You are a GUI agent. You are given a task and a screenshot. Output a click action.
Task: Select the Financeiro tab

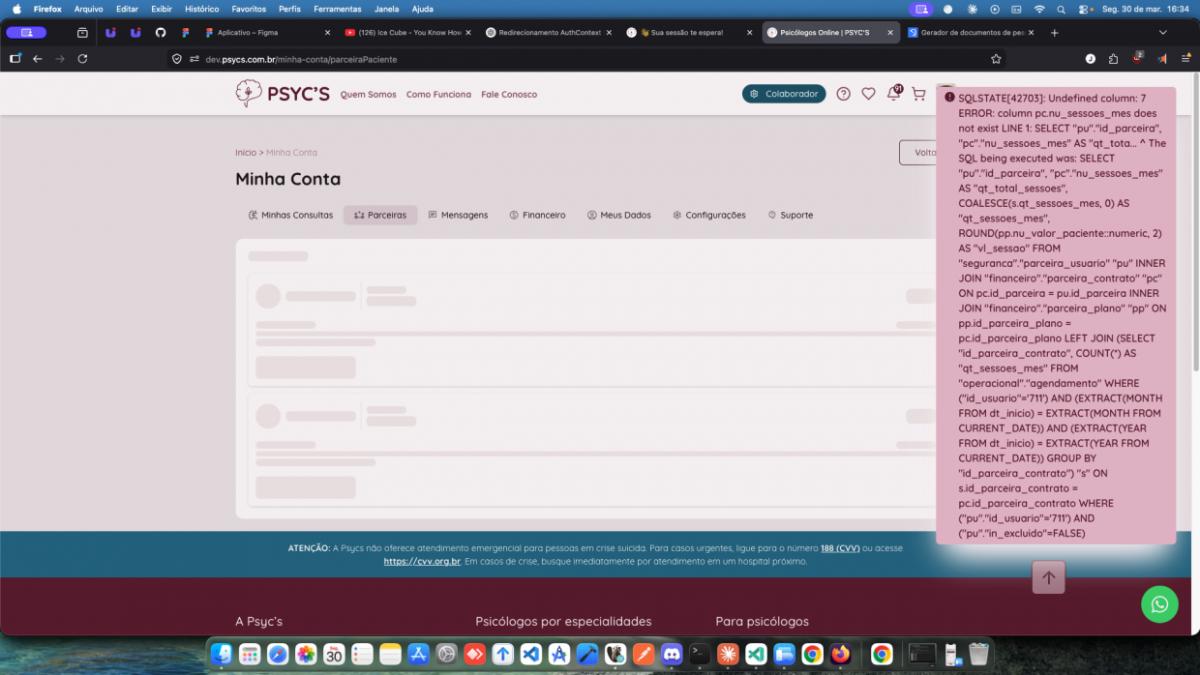pyautogui.click(x=537, y=215)
